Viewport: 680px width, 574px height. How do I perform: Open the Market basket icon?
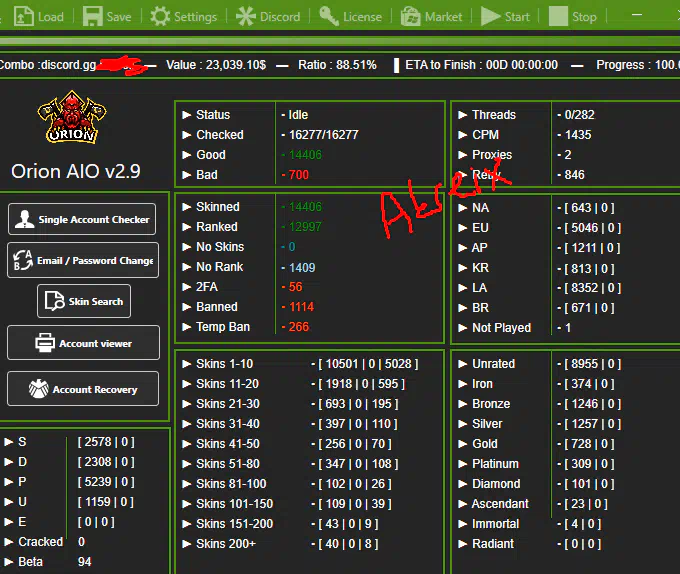[x=410, y=16]
